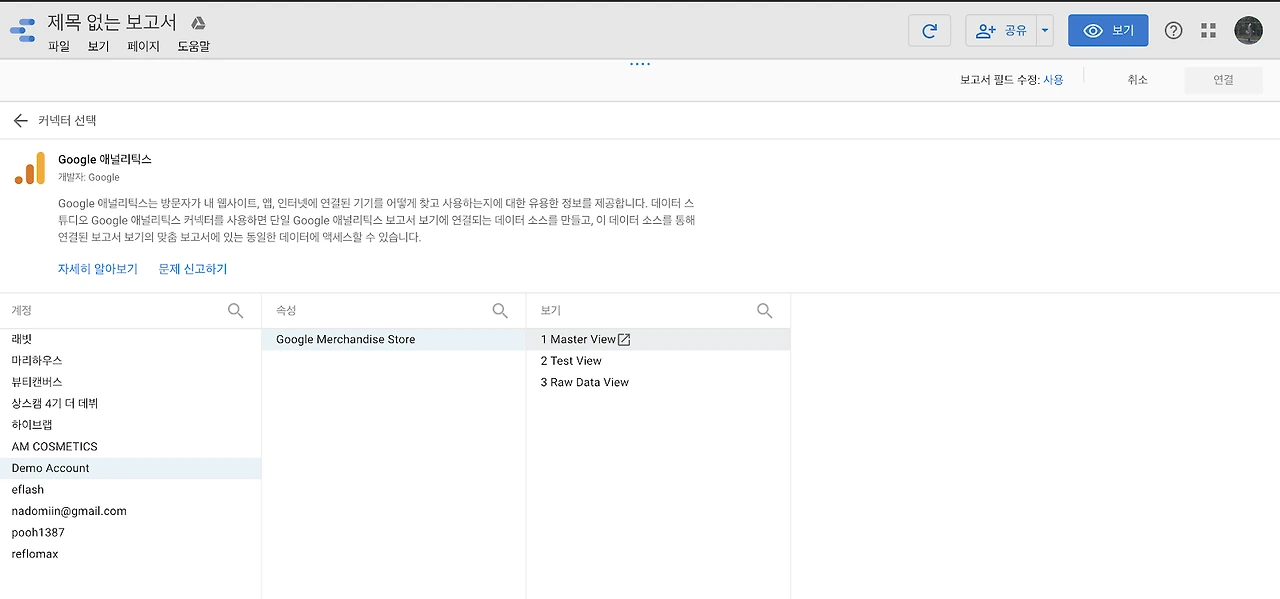Select the 상스캠 4기 더 데뷔 account
The image size is (1280, 599).
point(130,404)
